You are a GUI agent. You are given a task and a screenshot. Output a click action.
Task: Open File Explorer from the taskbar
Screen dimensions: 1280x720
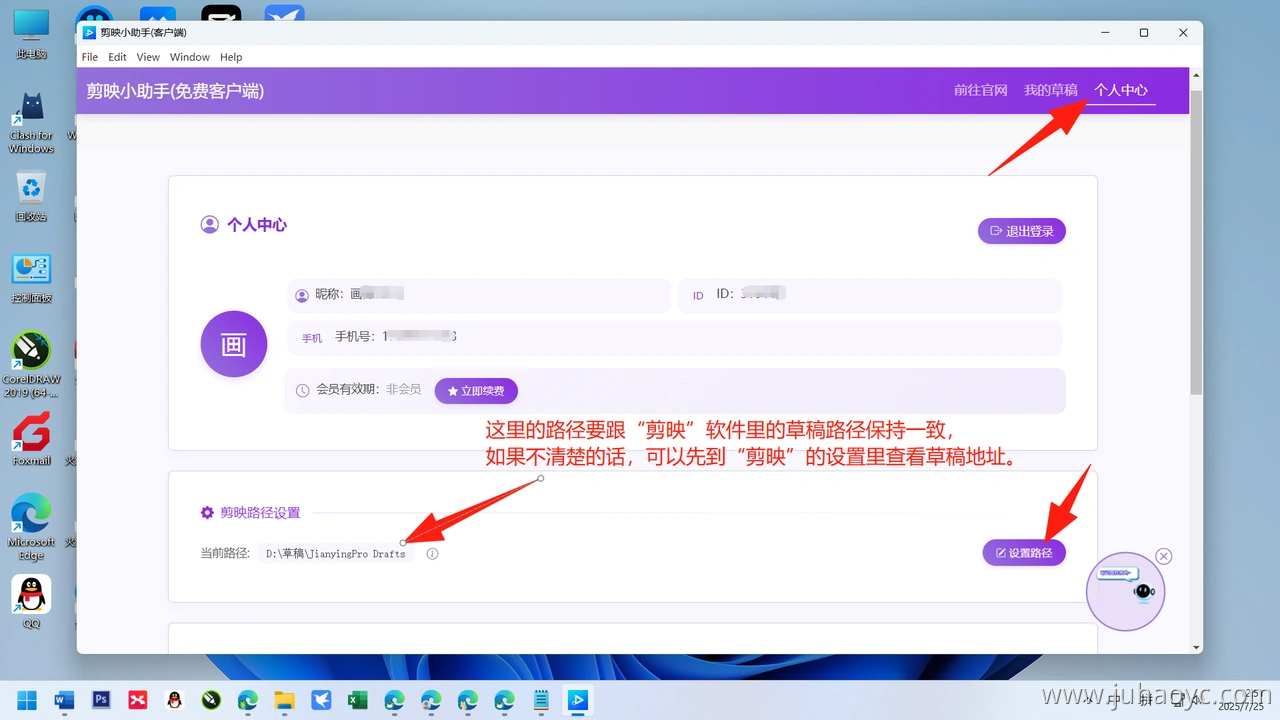coord(285,700)
